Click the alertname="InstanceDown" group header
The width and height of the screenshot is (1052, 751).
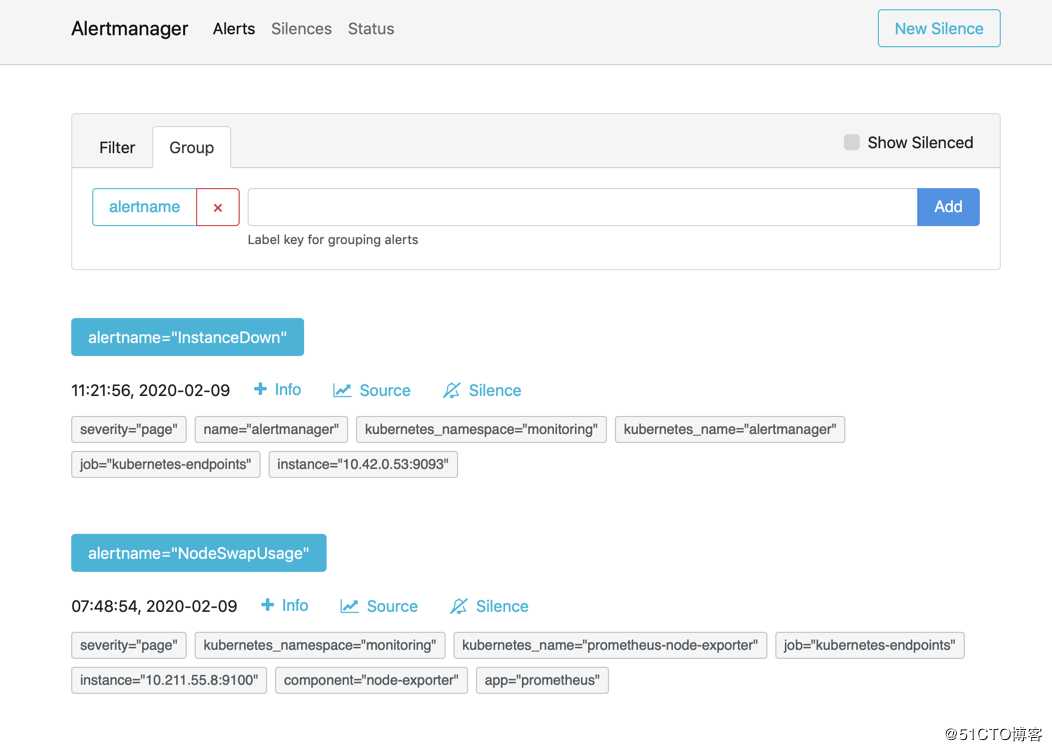[187, 337]
